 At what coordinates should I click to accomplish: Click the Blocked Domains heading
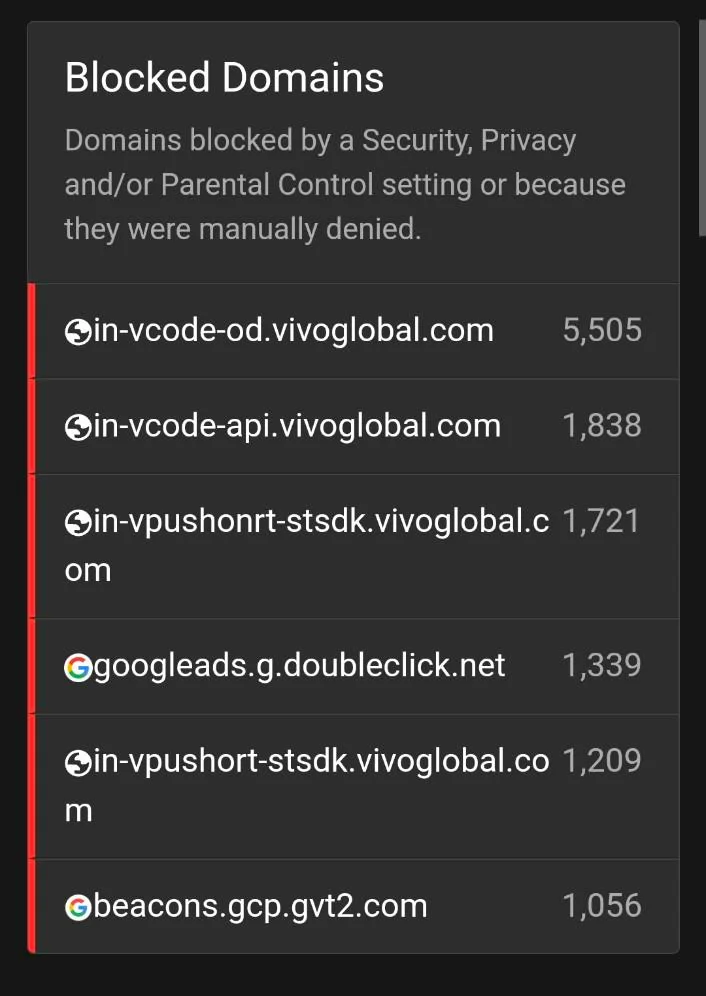point(224,78)
